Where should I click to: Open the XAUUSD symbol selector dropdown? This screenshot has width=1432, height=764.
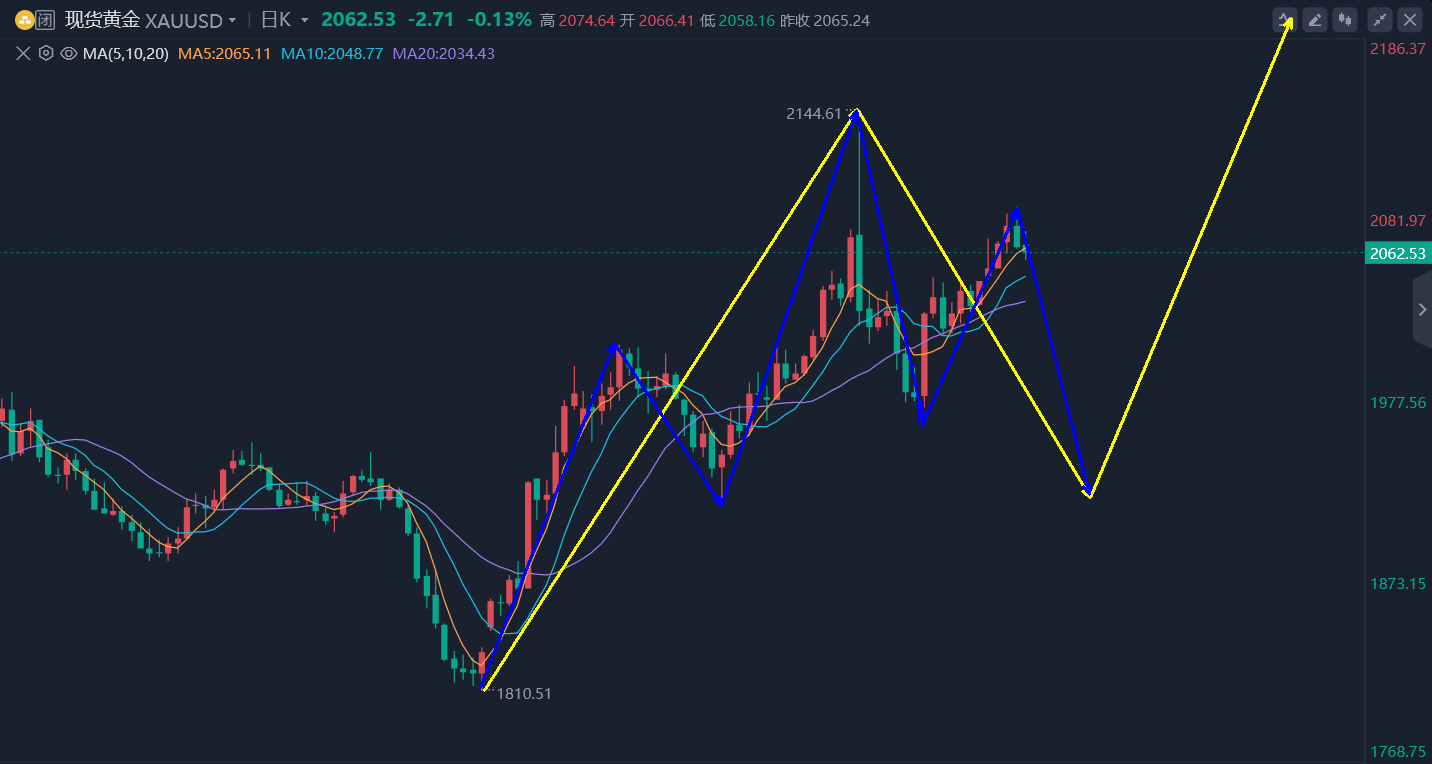(191, 20)
